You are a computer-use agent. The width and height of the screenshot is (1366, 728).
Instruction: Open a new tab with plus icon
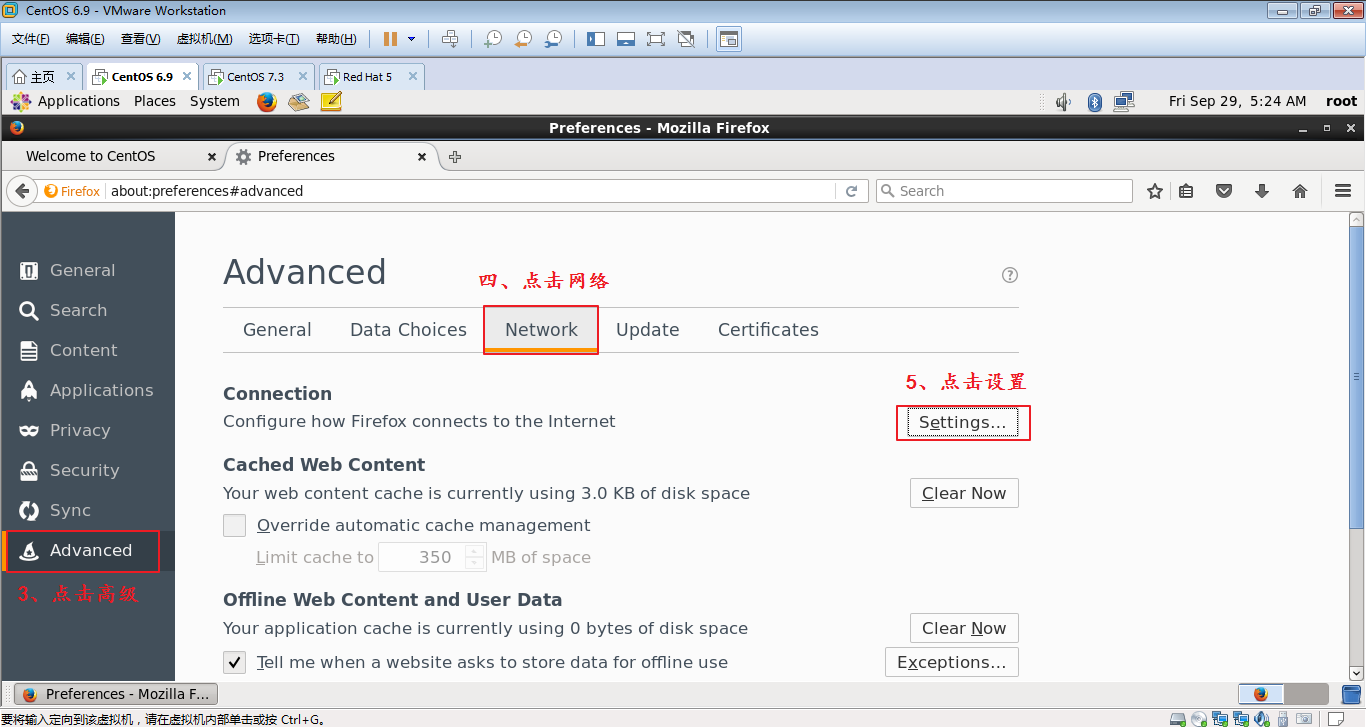tap(455, 157)
